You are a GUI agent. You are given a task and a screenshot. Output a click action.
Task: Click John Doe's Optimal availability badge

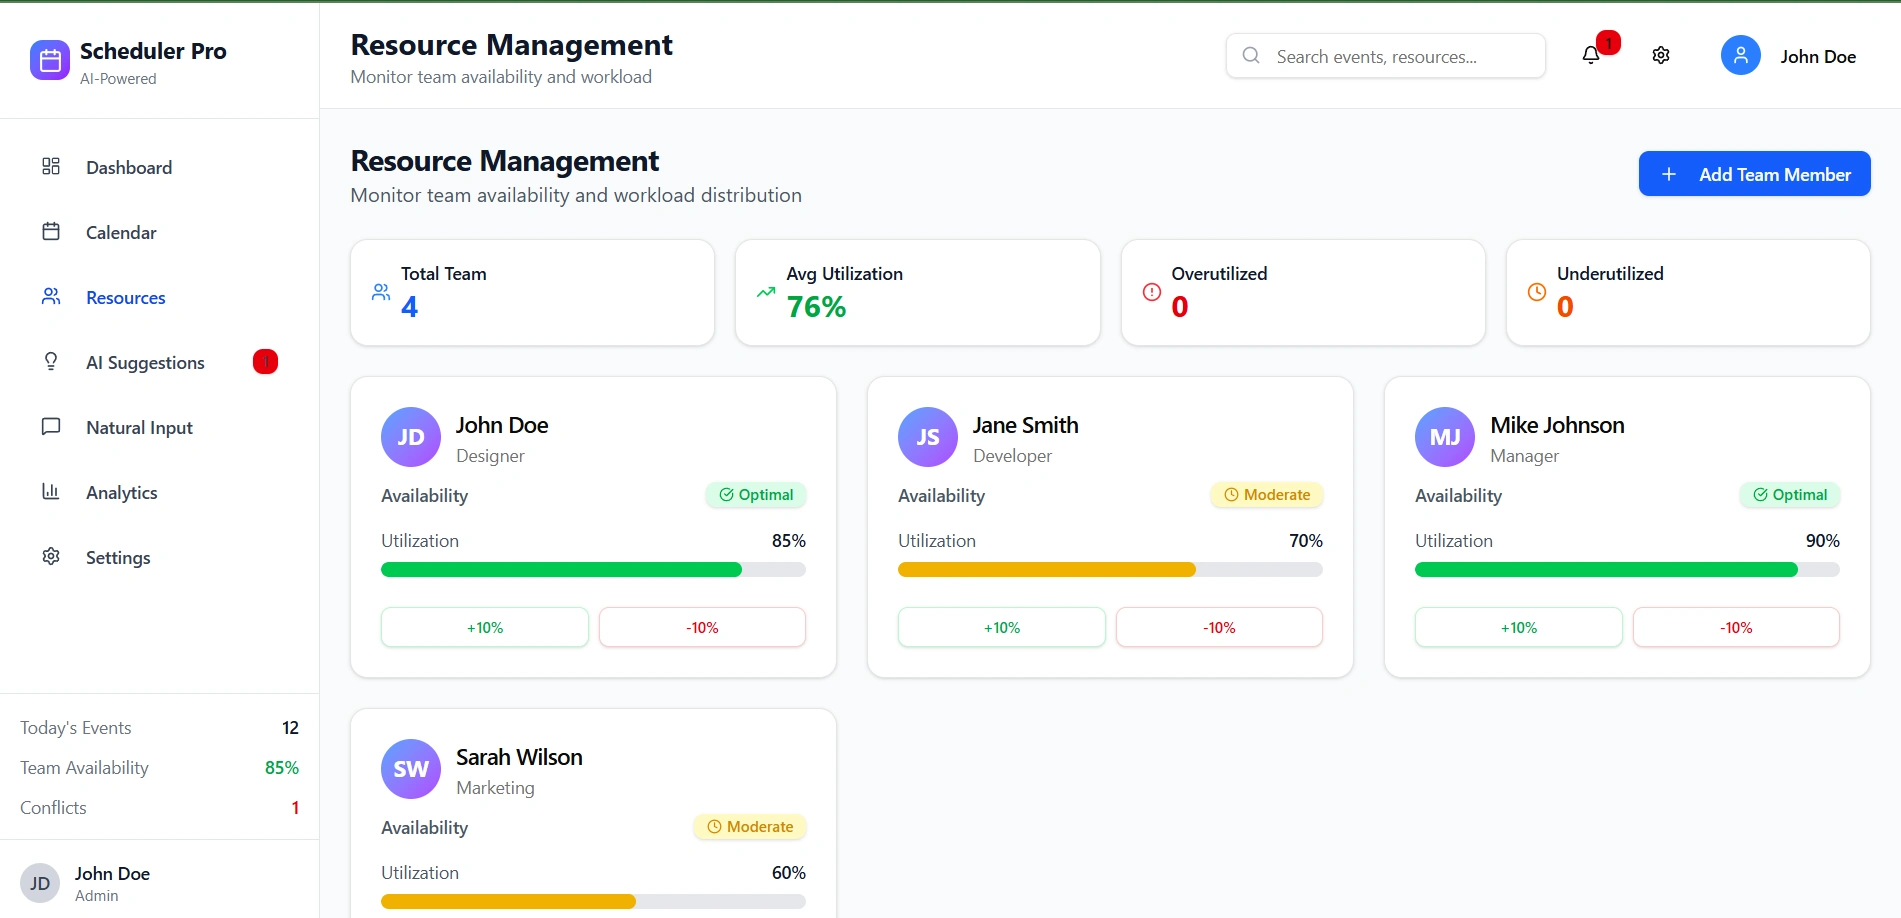pos(756,495)
